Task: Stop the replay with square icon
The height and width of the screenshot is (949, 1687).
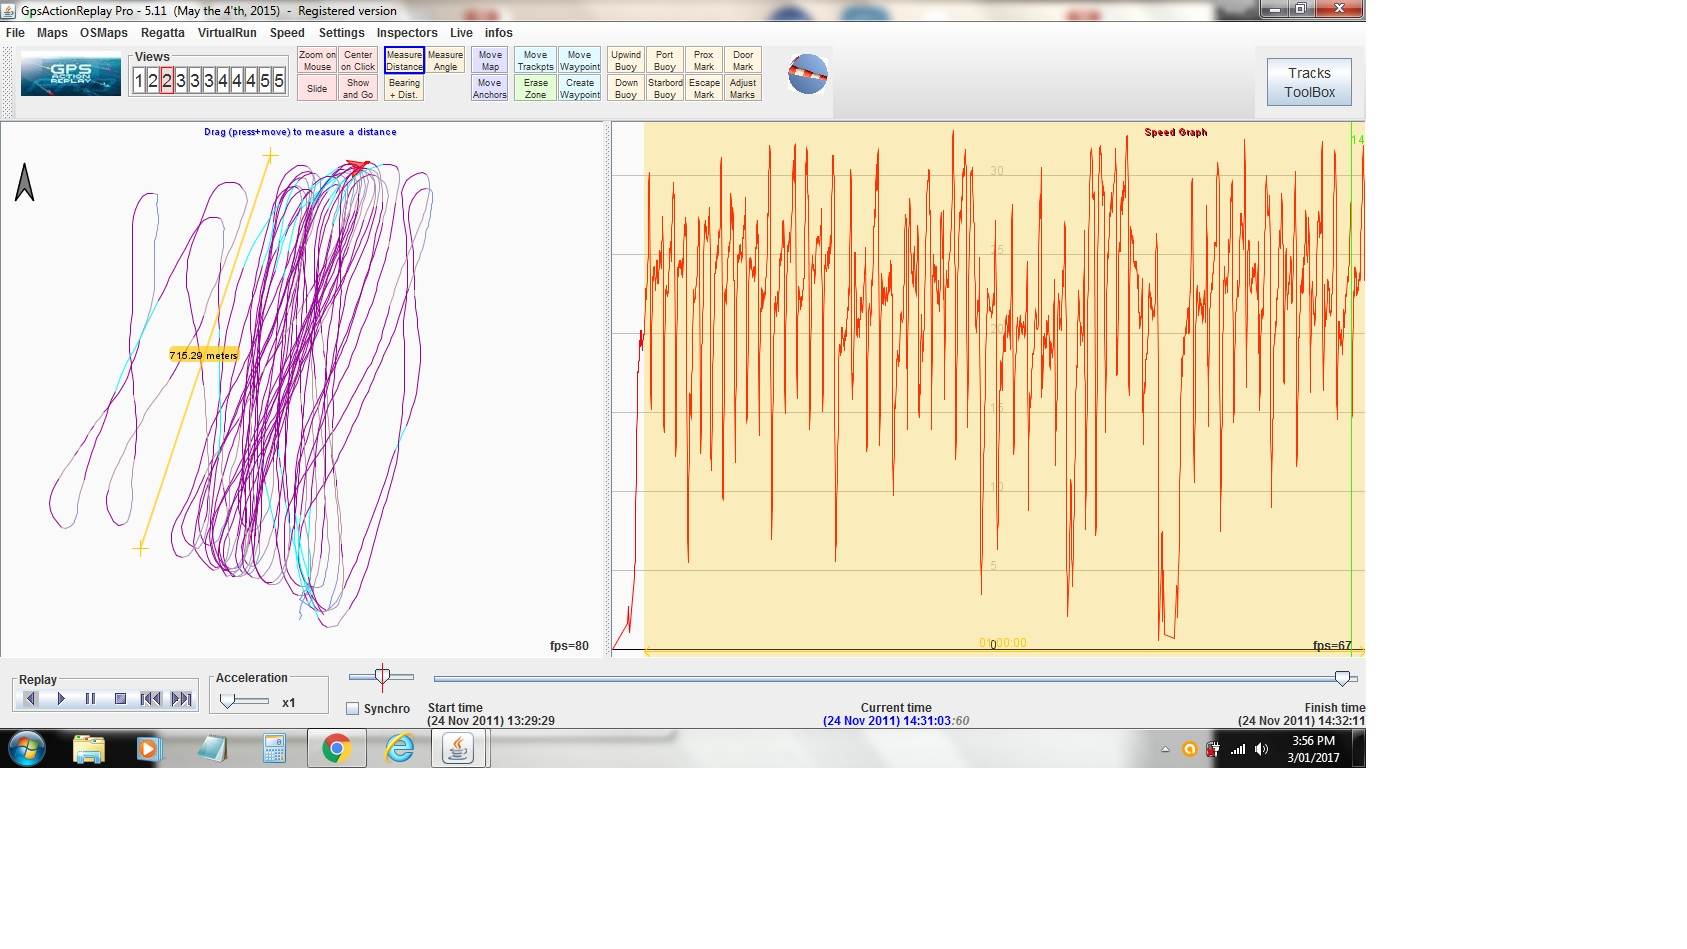Action: click(x=120, y=699)
